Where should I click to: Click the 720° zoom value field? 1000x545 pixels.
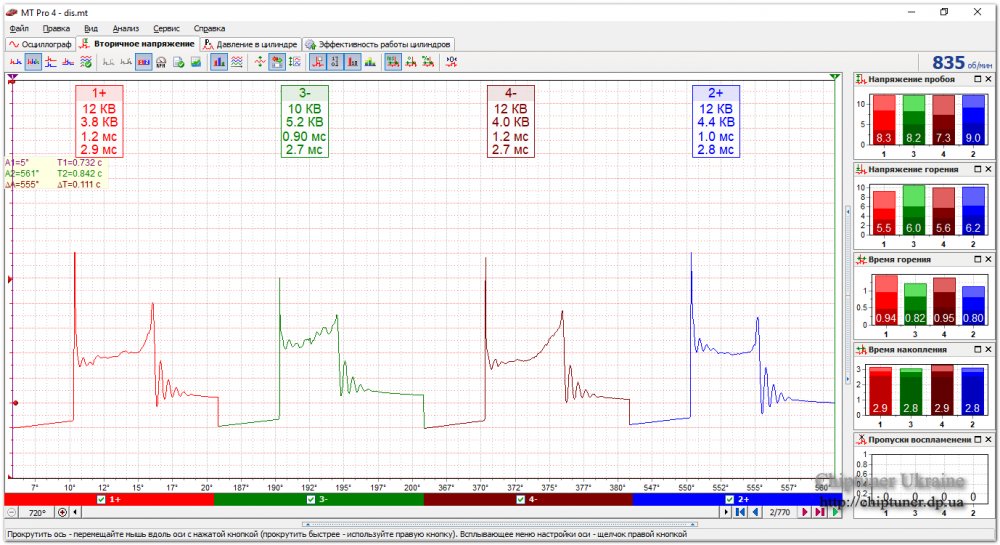point(37,512)
